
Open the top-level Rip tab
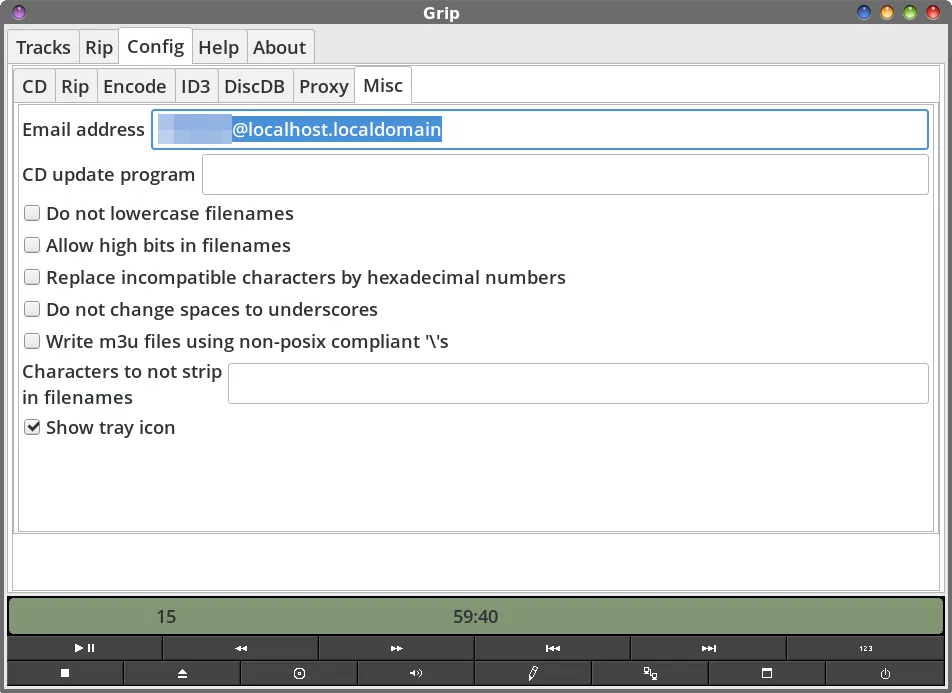point(99,47)
